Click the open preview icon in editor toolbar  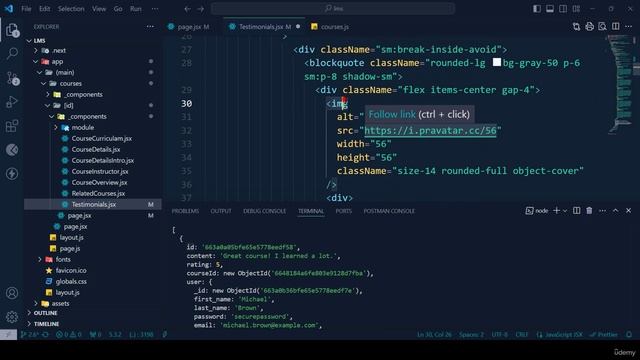(602, 27)
